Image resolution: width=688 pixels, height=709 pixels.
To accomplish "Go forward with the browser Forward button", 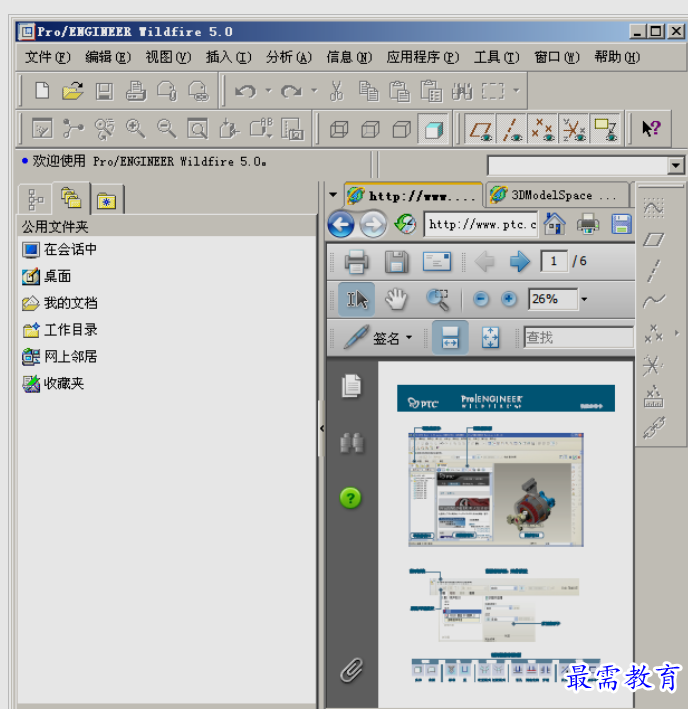I will [373, 224].
